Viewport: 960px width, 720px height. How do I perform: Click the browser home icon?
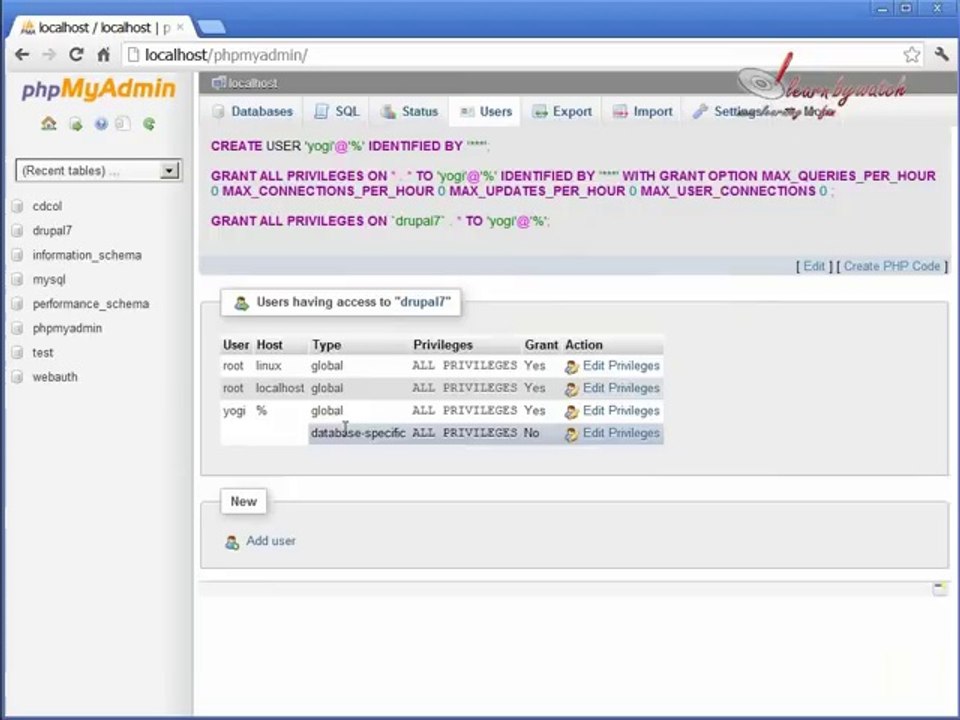point(103,54)
